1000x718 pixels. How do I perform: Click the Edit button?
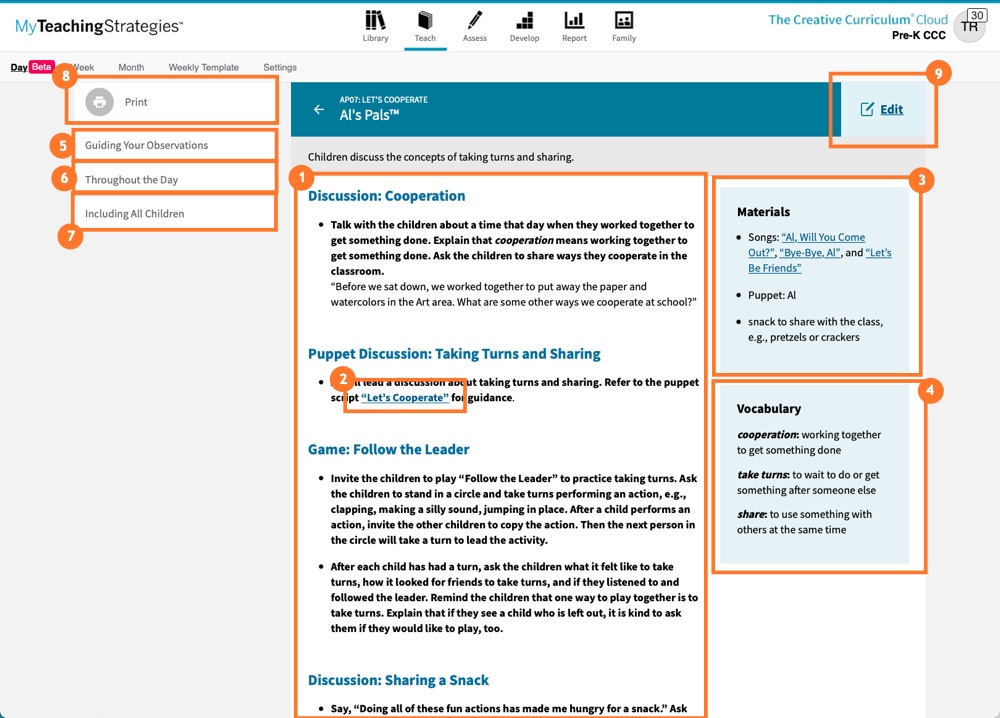click(x=882, y=109)
